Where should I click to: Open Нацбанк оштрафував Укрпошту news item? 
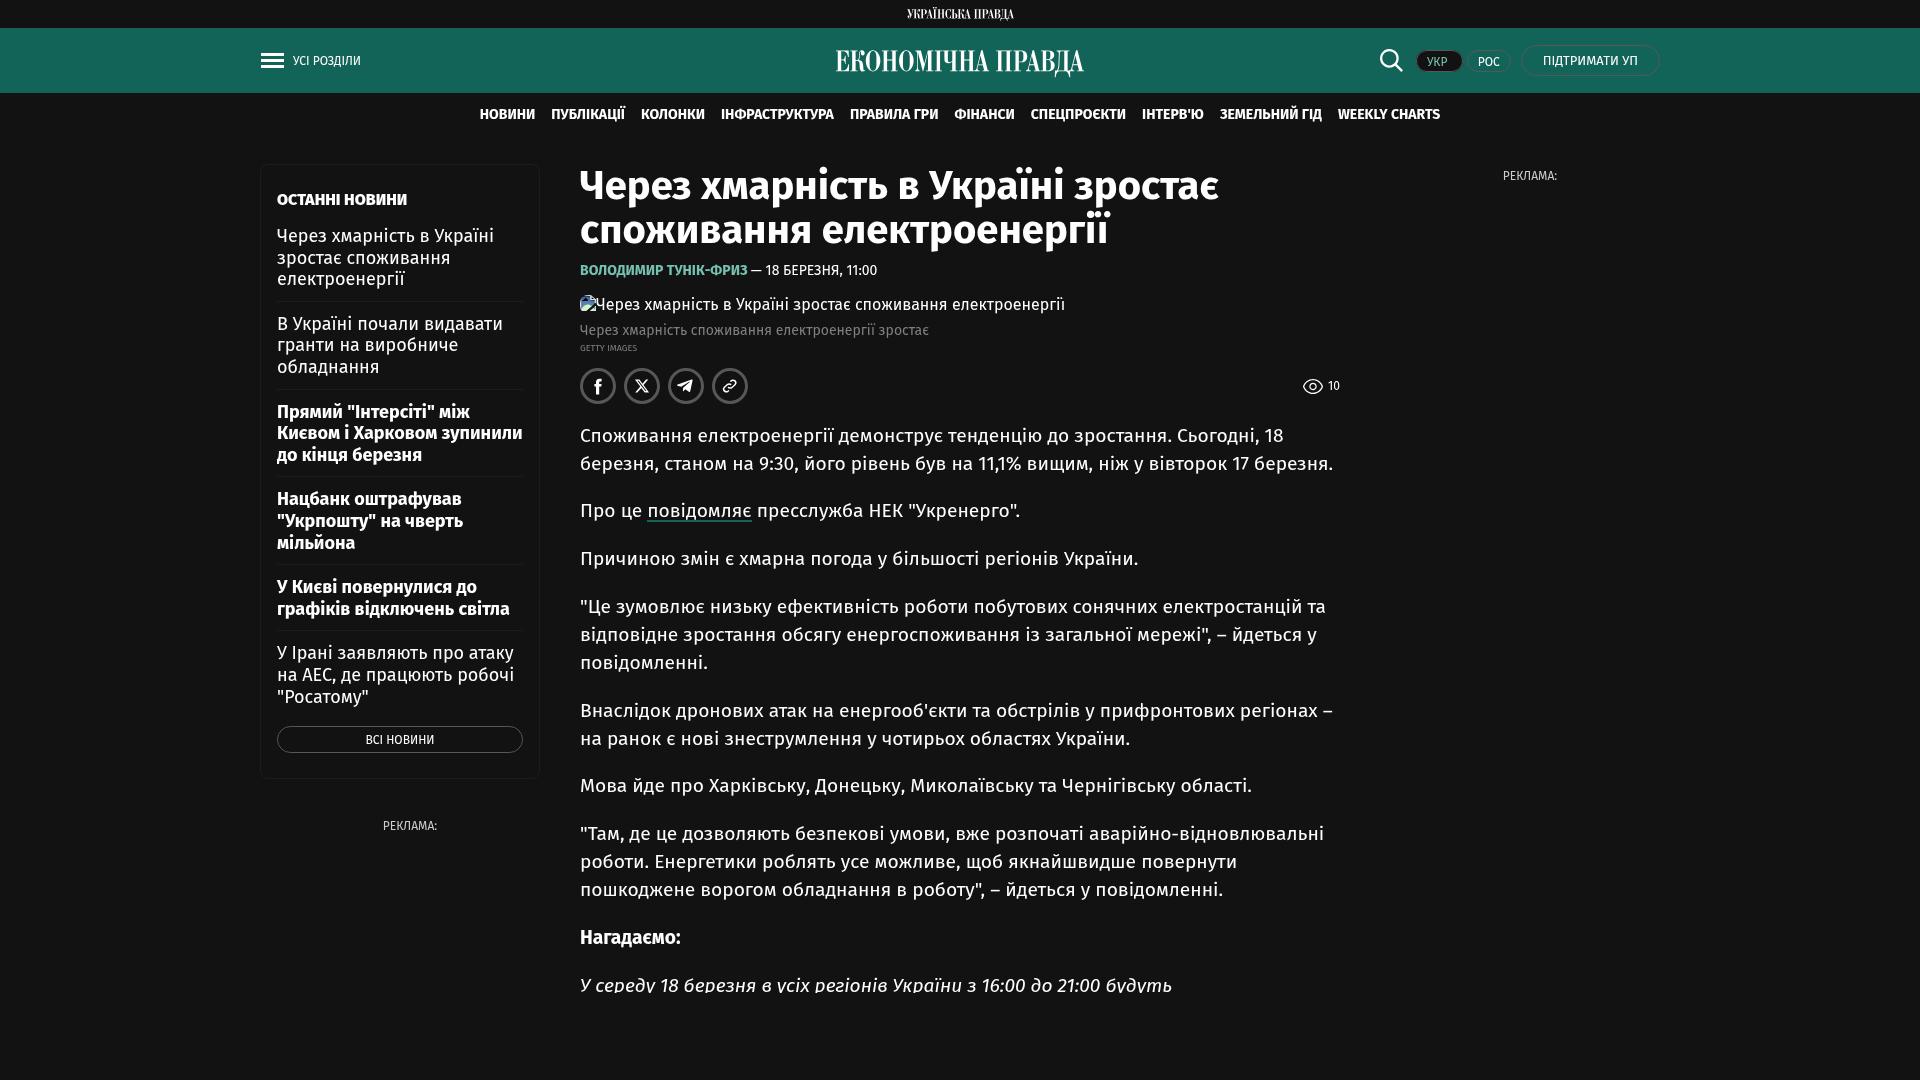(370, 521)
